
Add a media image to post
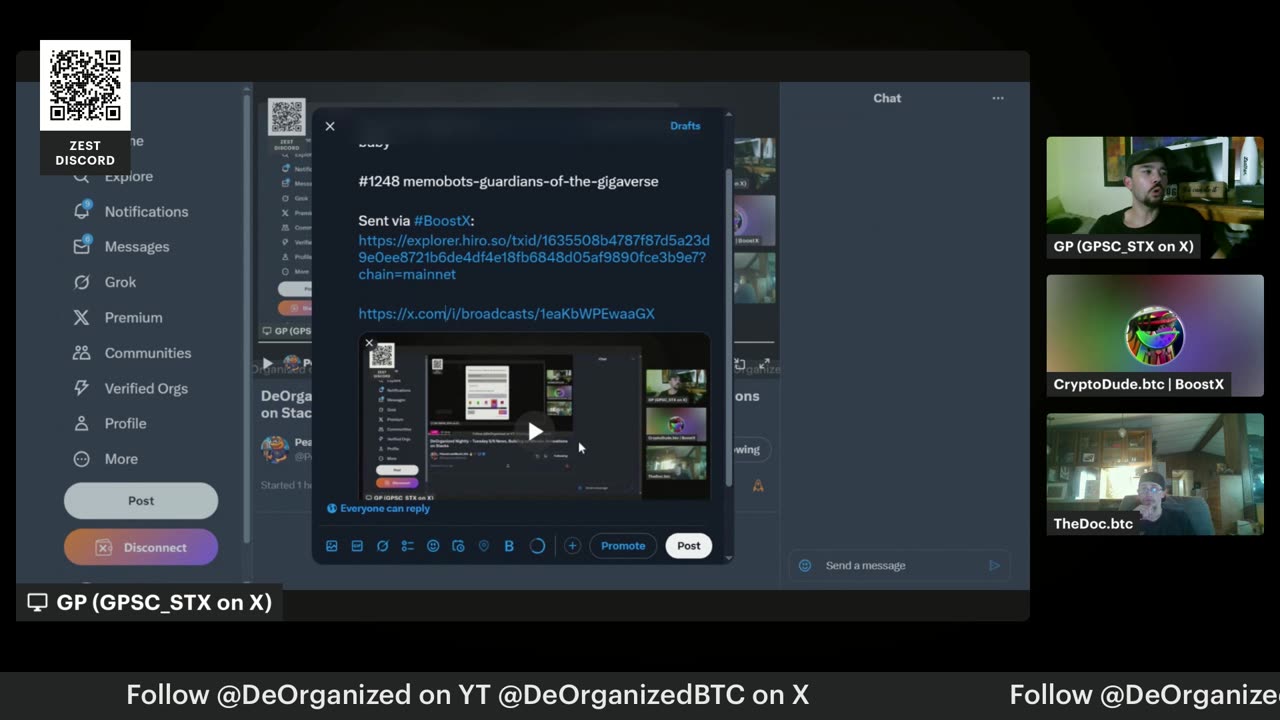(332, 546)
